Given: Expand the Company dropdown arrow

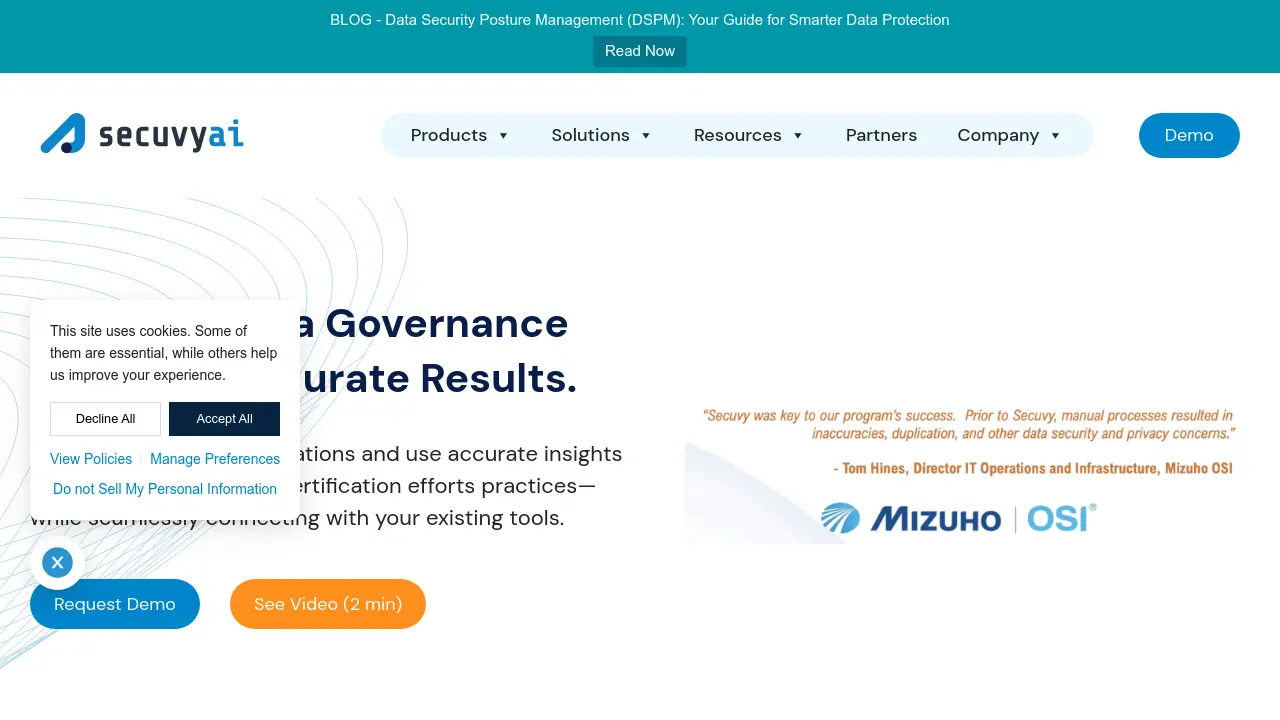Looking at the screenshot, I should pos(1055,136).
